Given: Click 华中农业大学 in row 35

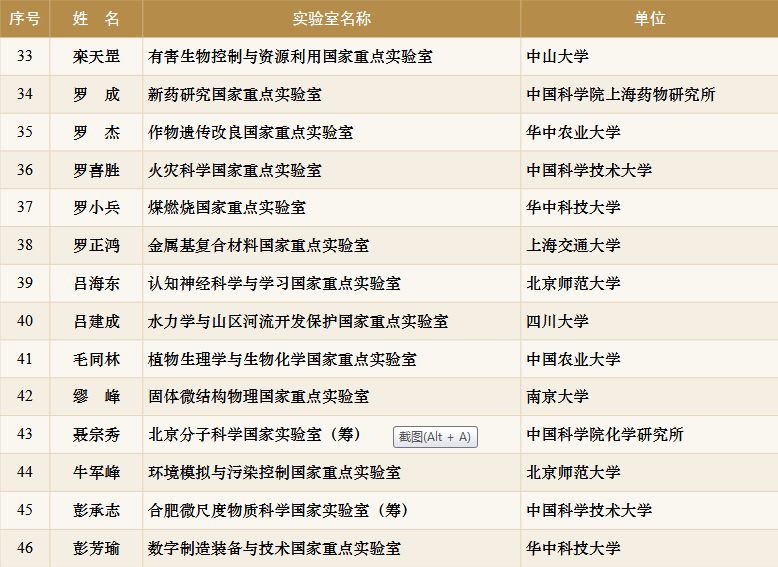Looking at the screenshot, I should pyautogui.click(x=573, y=132).
